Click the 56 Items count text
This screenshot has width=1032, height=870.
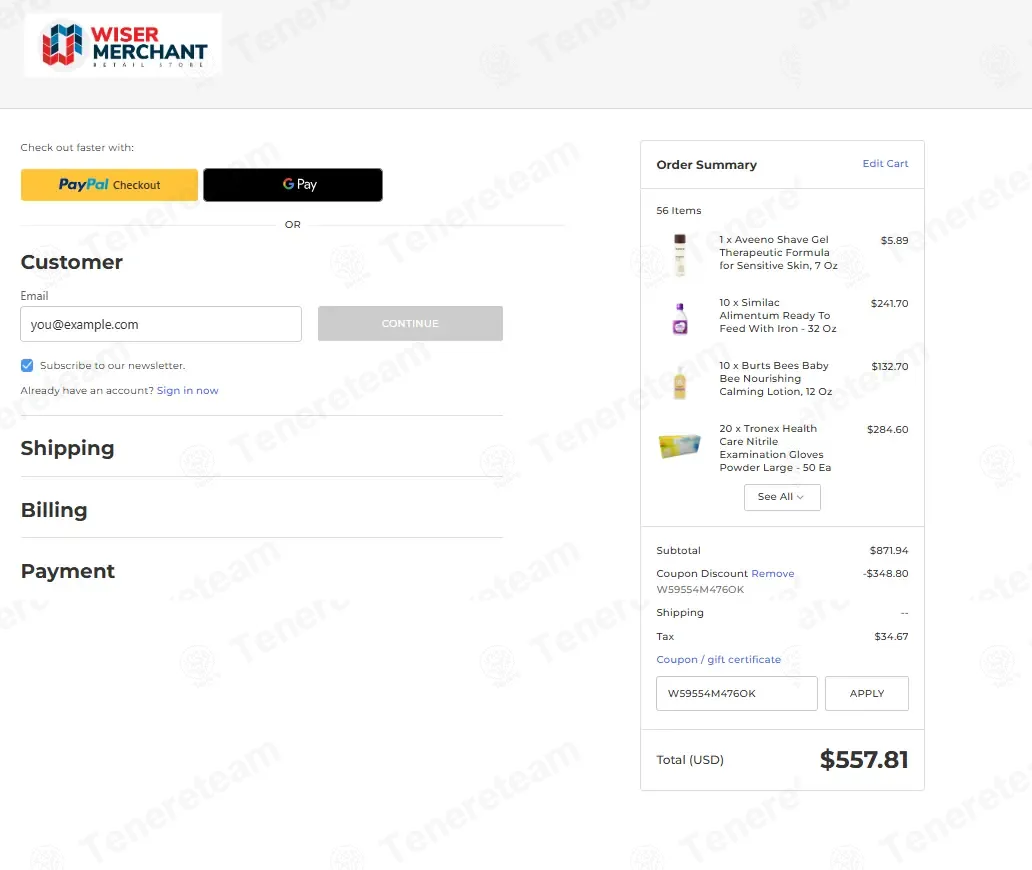(x=679, y=211)
